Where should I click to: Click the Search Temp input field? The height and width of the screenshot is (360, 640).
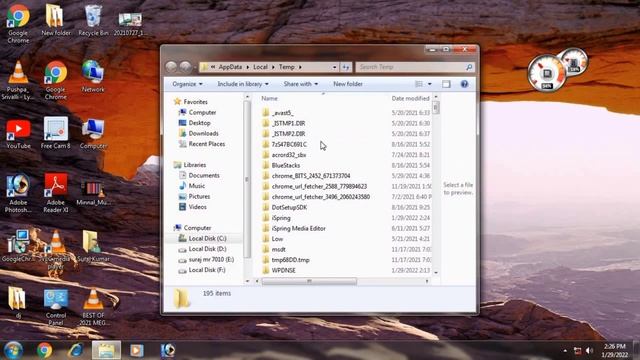click(415, 67)
